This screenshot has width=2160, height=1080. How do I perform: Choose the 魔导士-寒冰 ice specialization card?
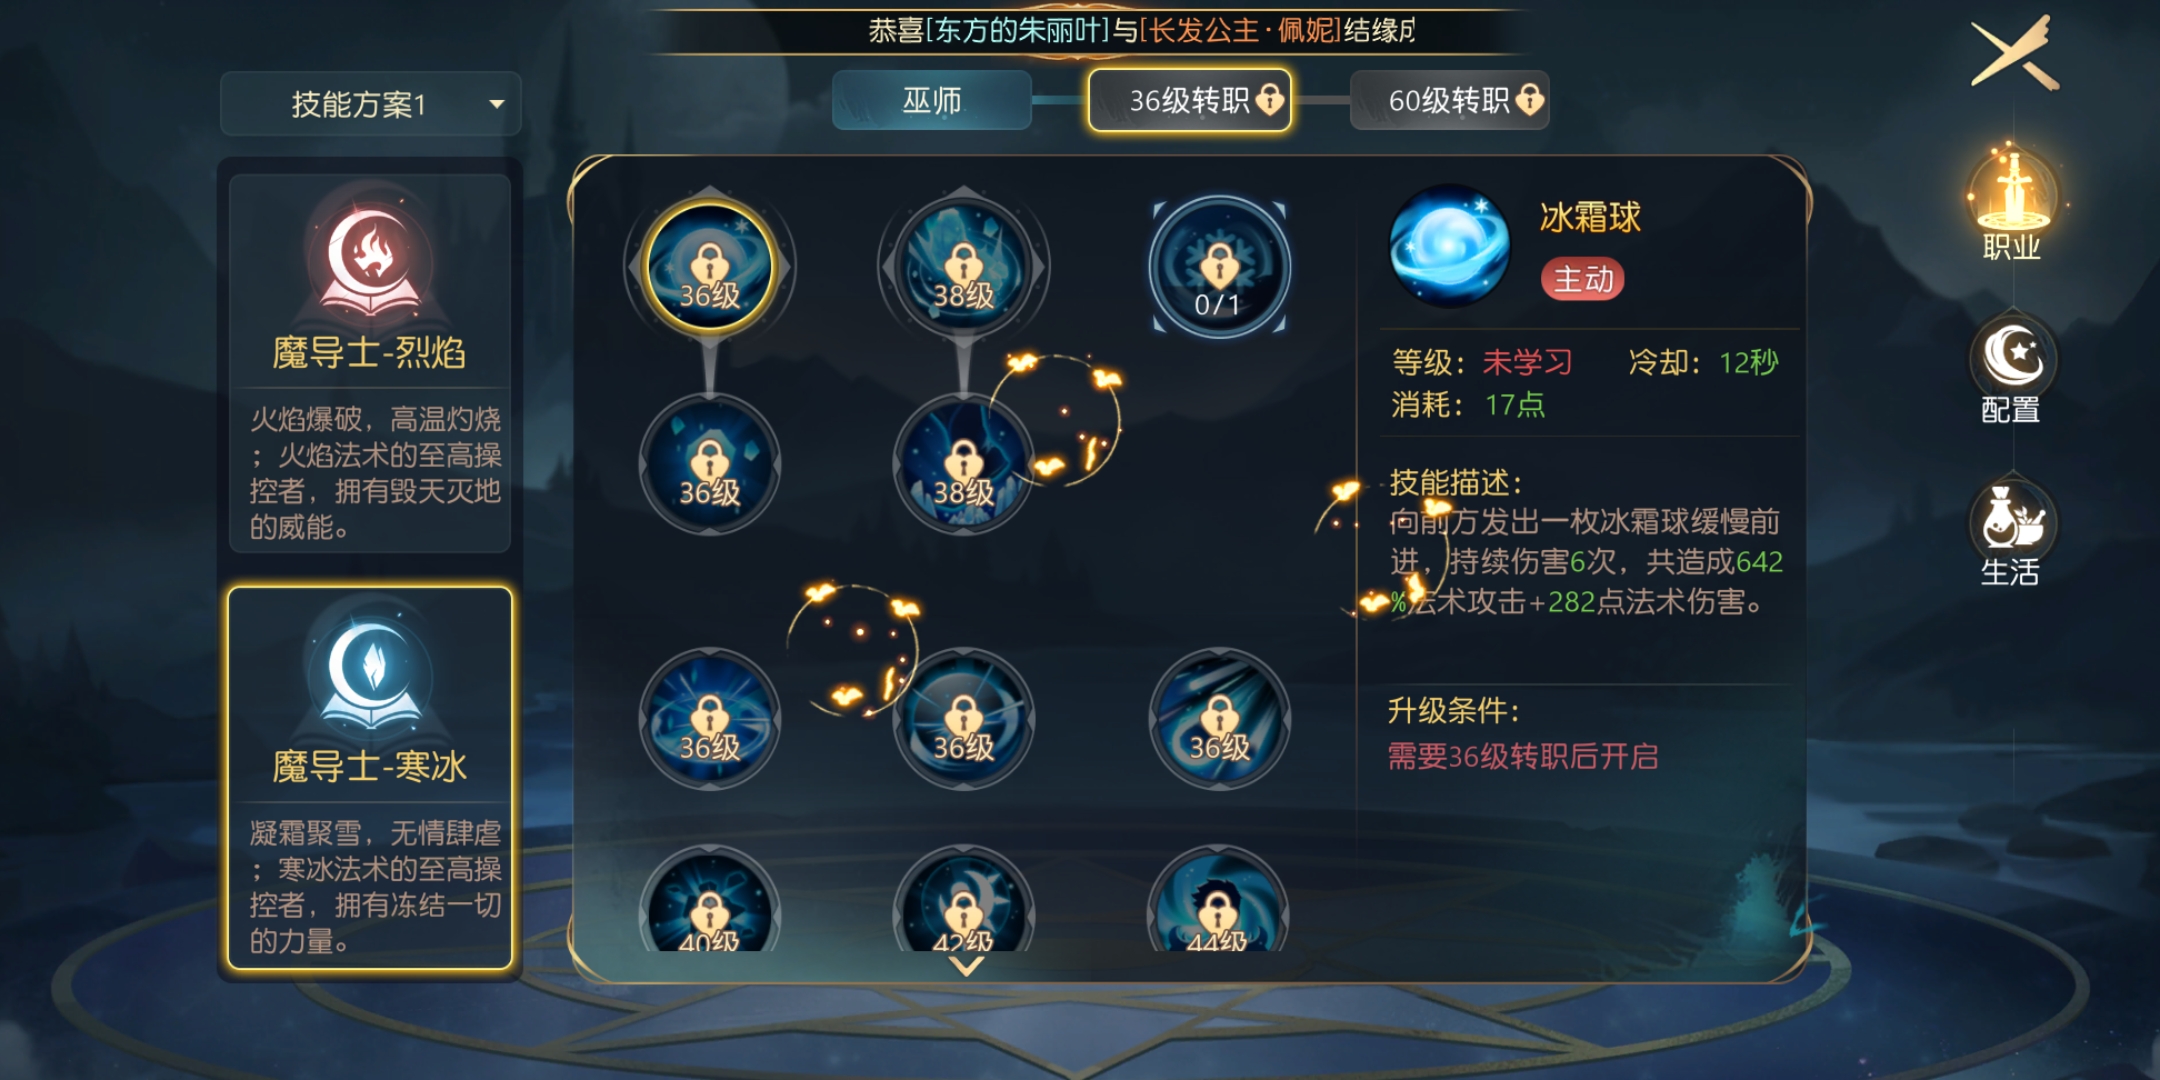tap(370, 778)
